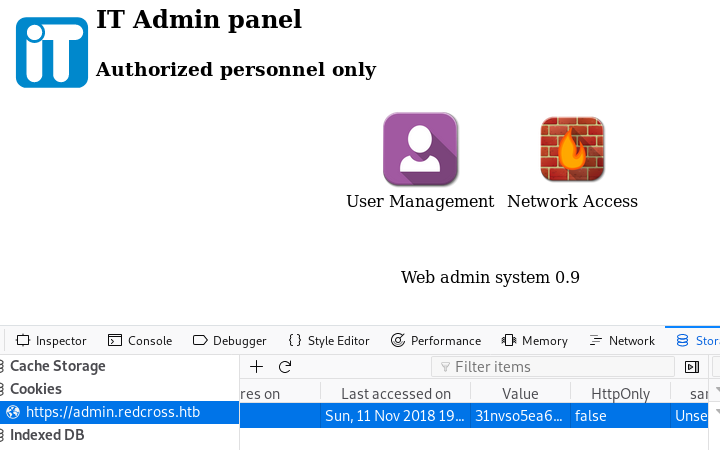Image resolution: width=720 pixels, height=450 pixels.
Task: Switch to the Network tab
Action: click(x=622, y=341)
